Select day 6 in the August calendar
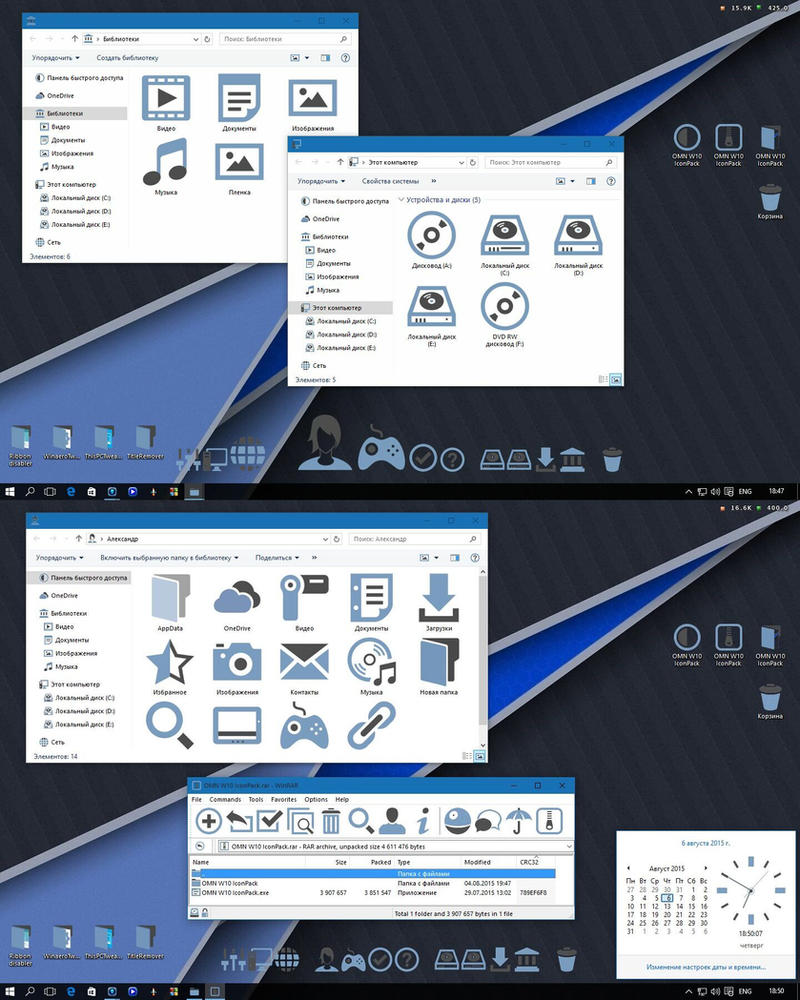This screenshot has width=800, height=1000. click(667, 898)
